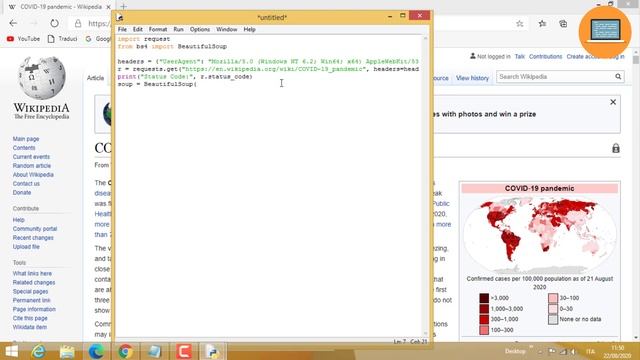Switch to Microsoft Edge in taskbar

[x=96, y=351]
